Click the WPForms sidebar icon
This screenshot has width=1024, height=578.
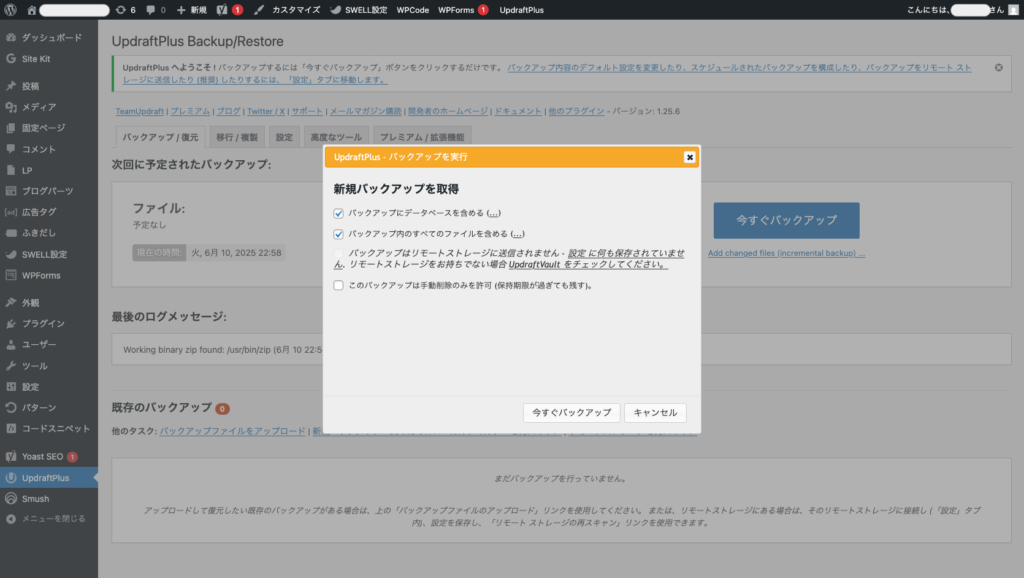(x=11, y=275)
